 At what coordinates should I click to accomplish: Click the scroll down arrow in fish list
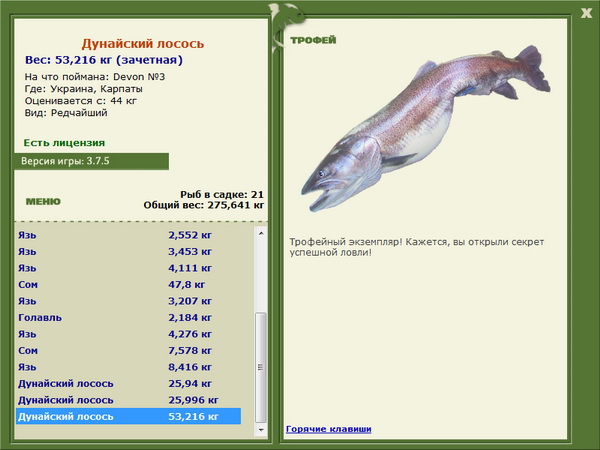click(261, 430)
